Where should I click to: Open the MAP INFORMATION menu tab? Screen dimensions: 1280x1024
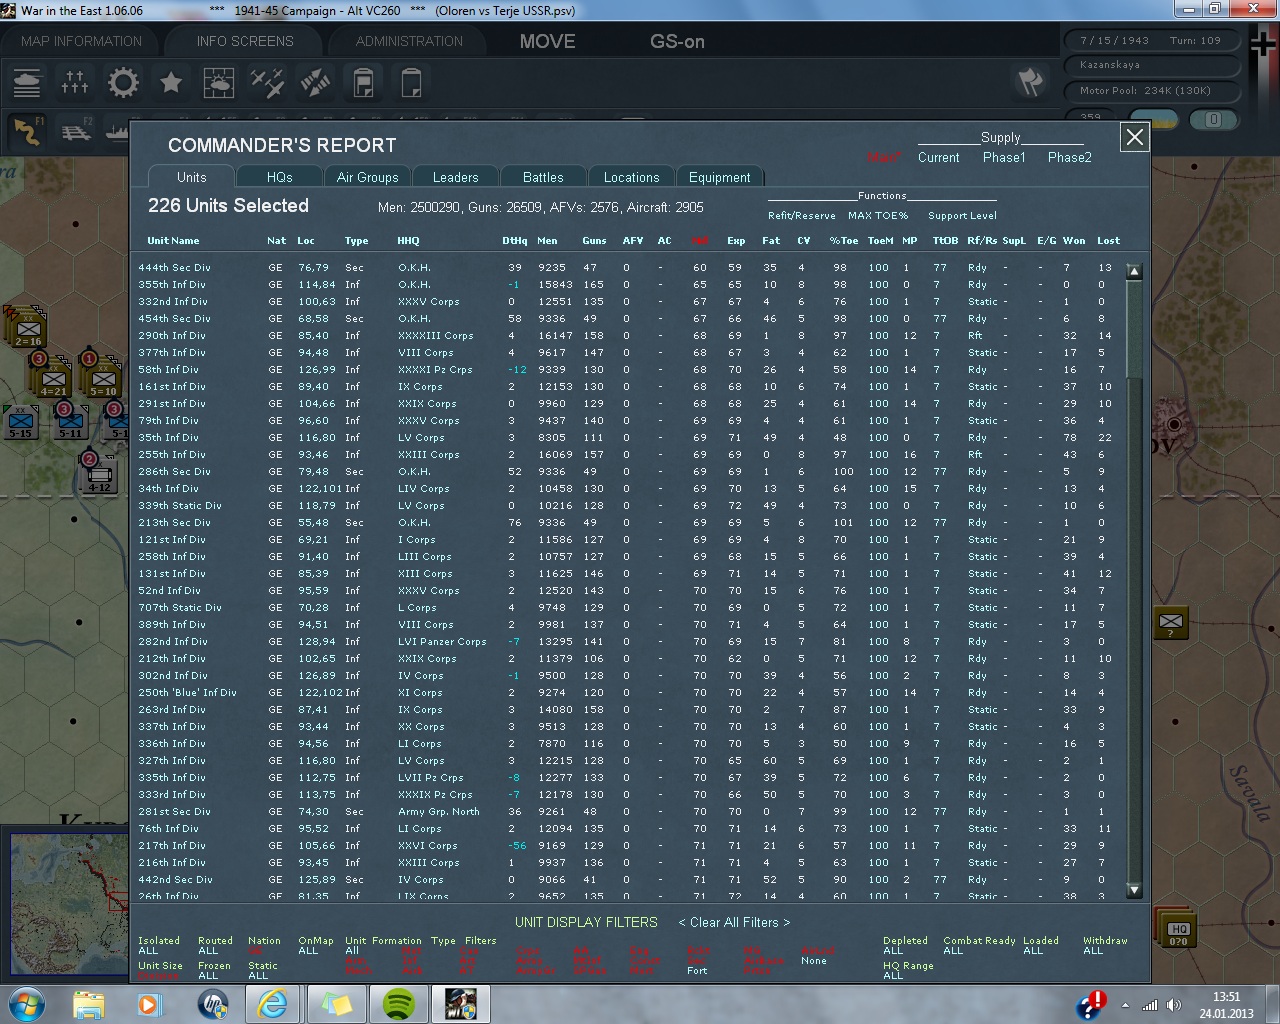81,41
